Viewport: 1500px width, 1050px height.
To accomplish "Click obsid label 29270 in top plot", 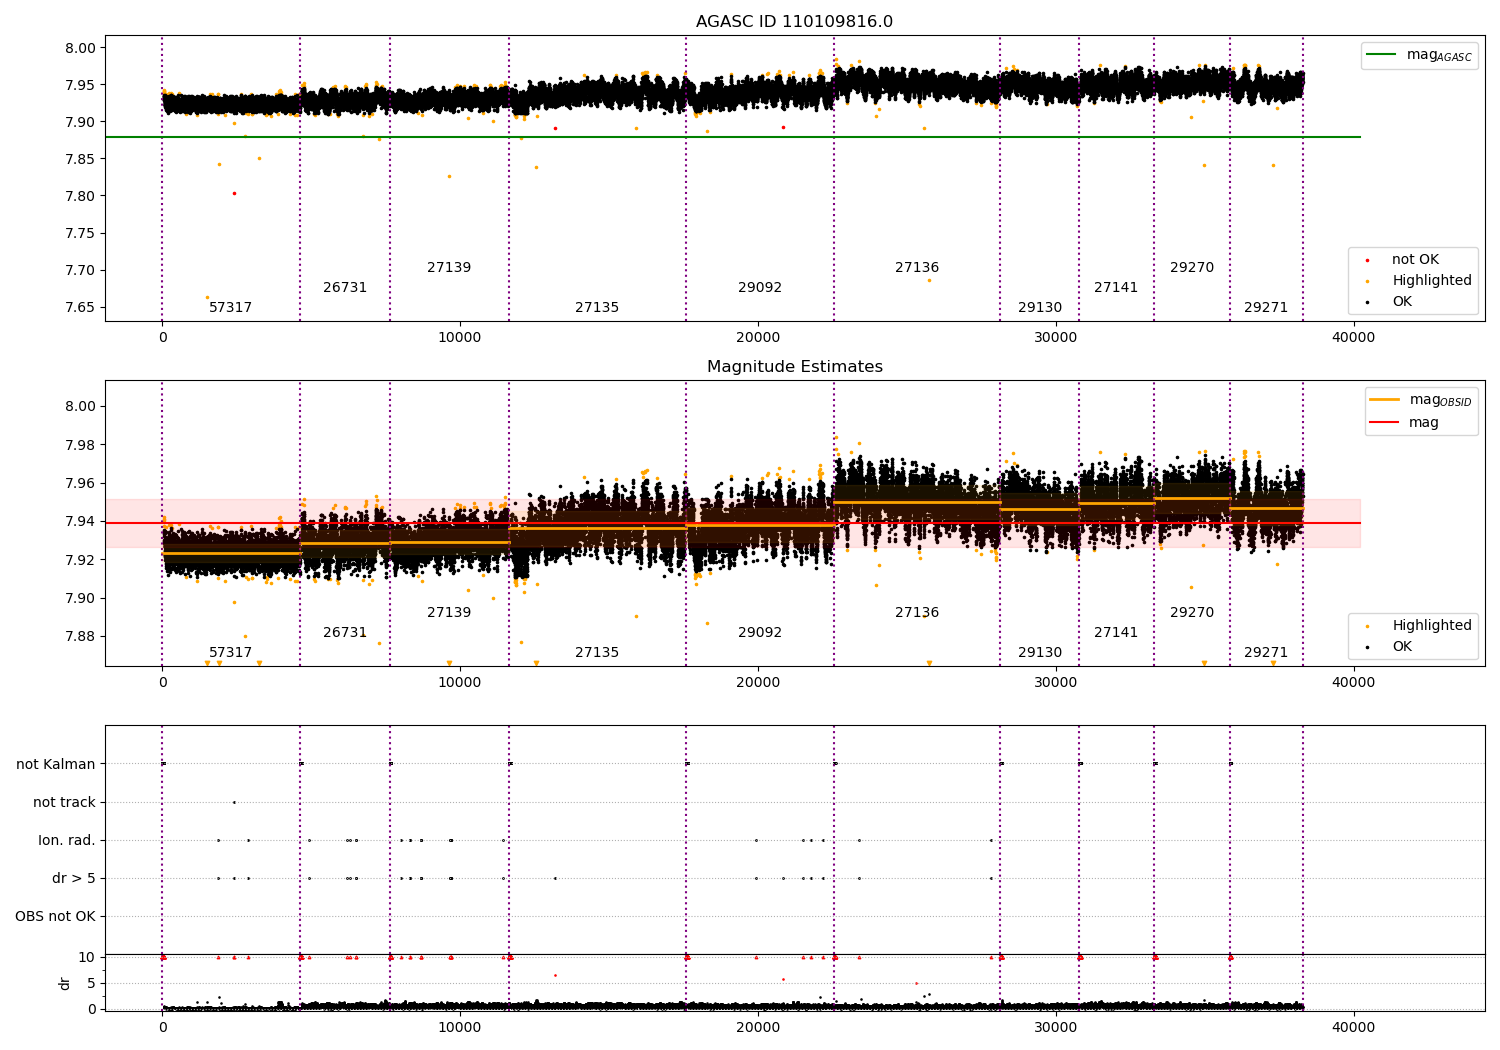I will 1192,268.
